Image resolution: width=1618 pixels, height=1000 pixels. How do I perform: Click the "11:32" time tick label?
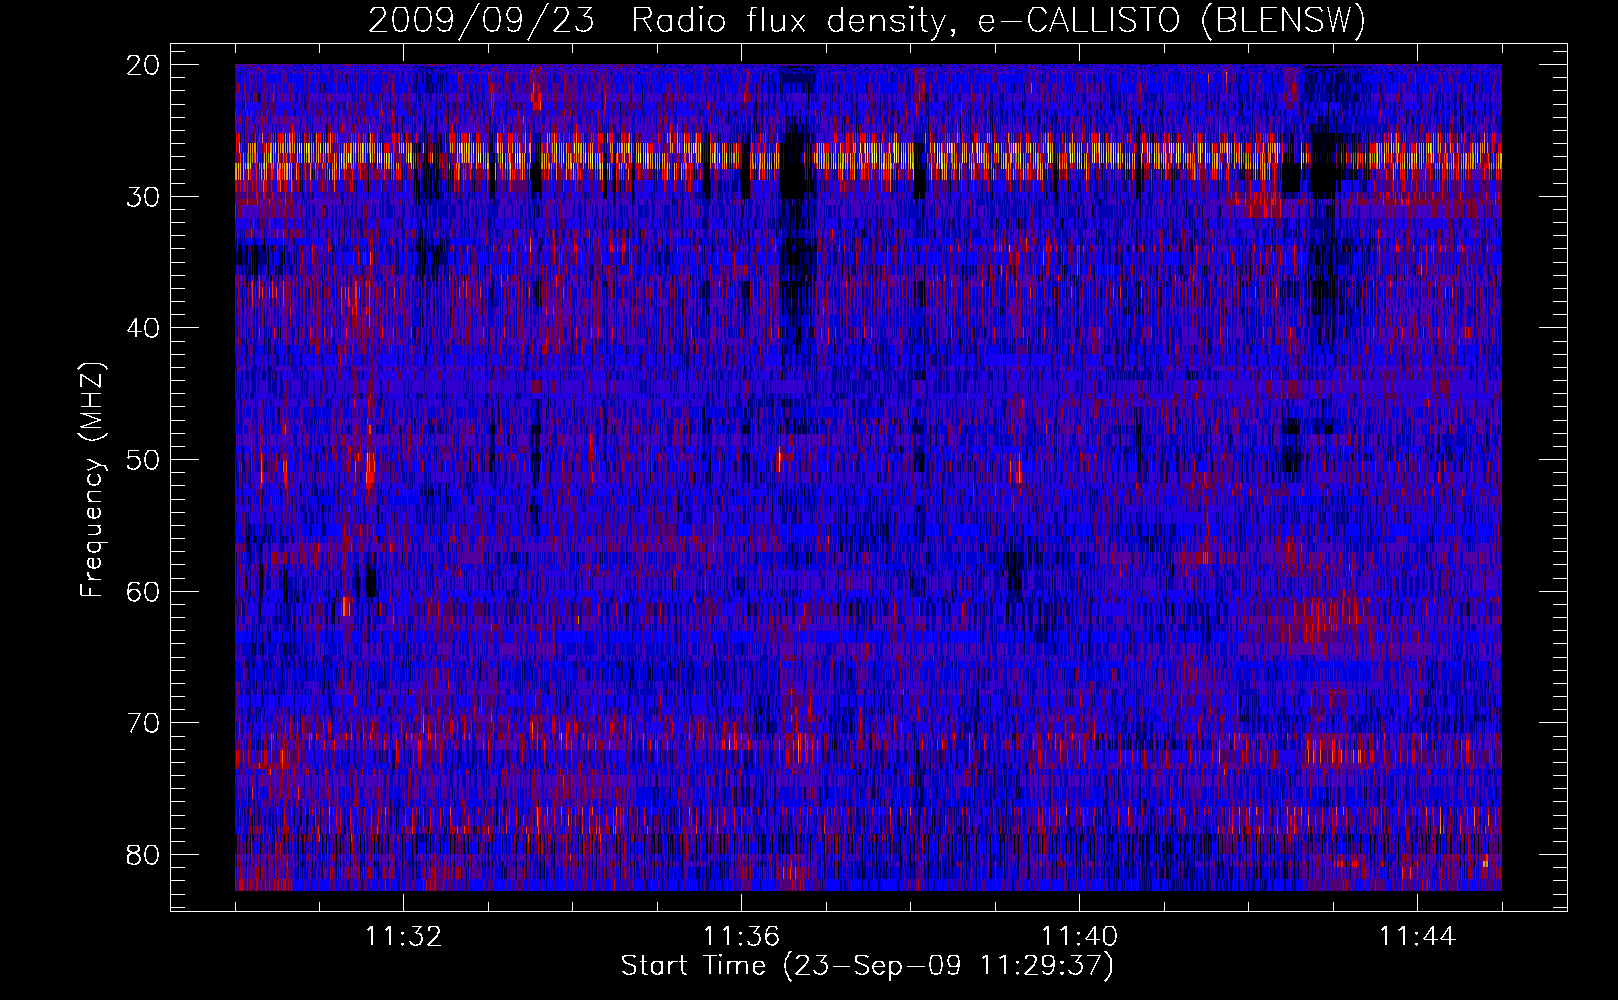pyautogui.click(x=403, y=937)
